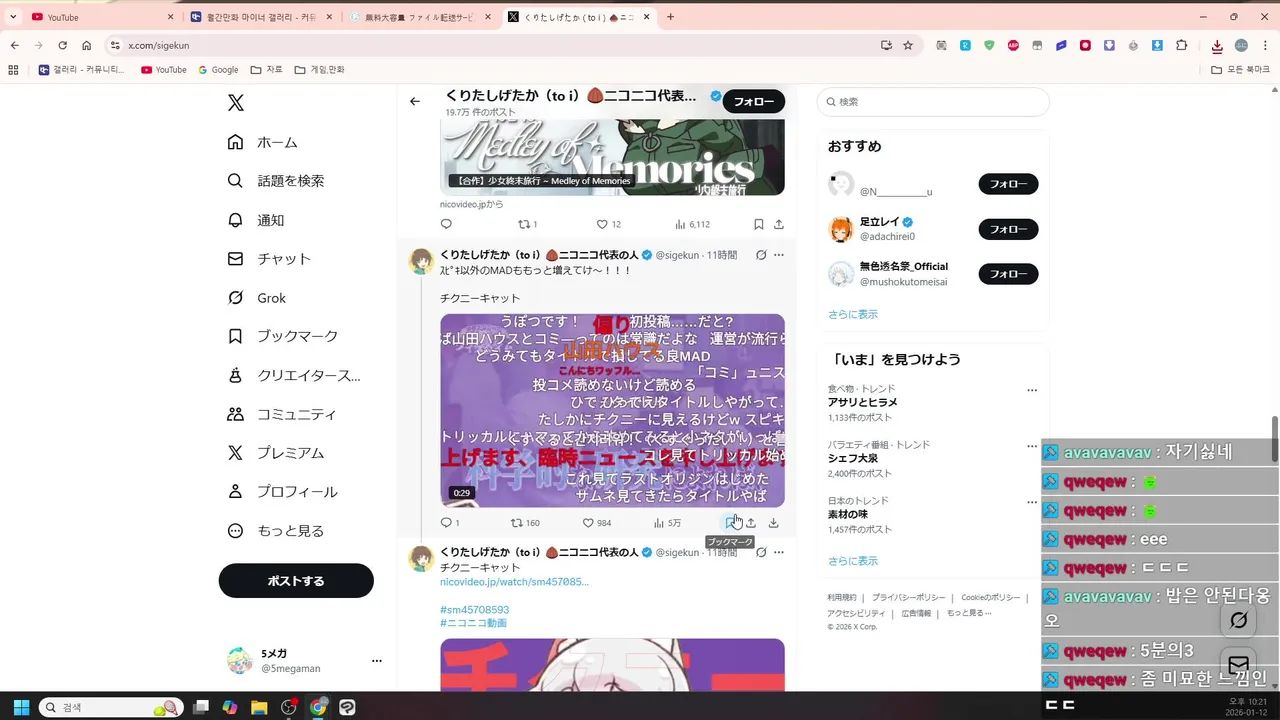Open 話題を検索 in the sidebar
The height and width of the screenshot is (720, 1280).
point(276,181)
